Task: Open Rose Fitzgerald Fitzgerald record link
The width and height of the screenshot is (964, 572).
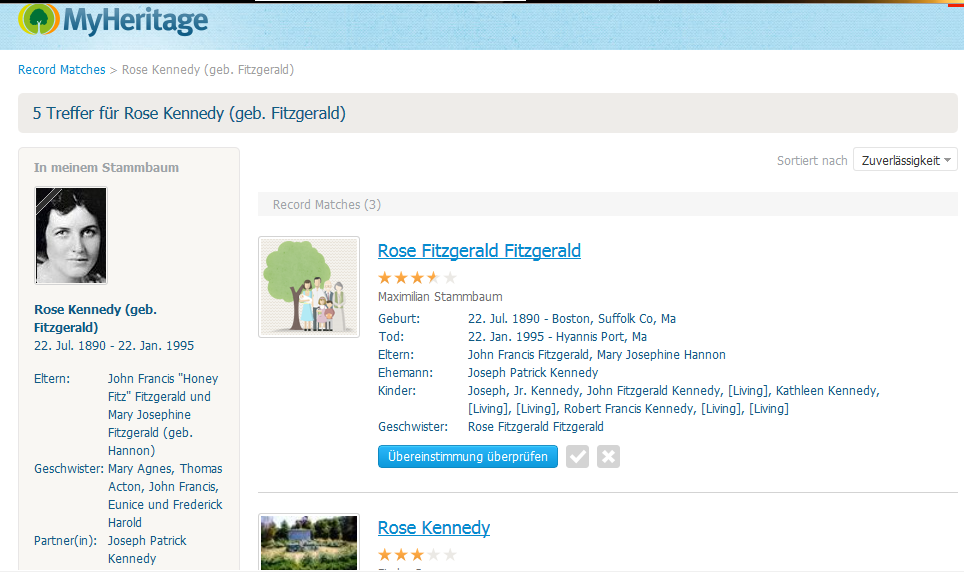Action: pyautogui.click(x=479, y=251)
